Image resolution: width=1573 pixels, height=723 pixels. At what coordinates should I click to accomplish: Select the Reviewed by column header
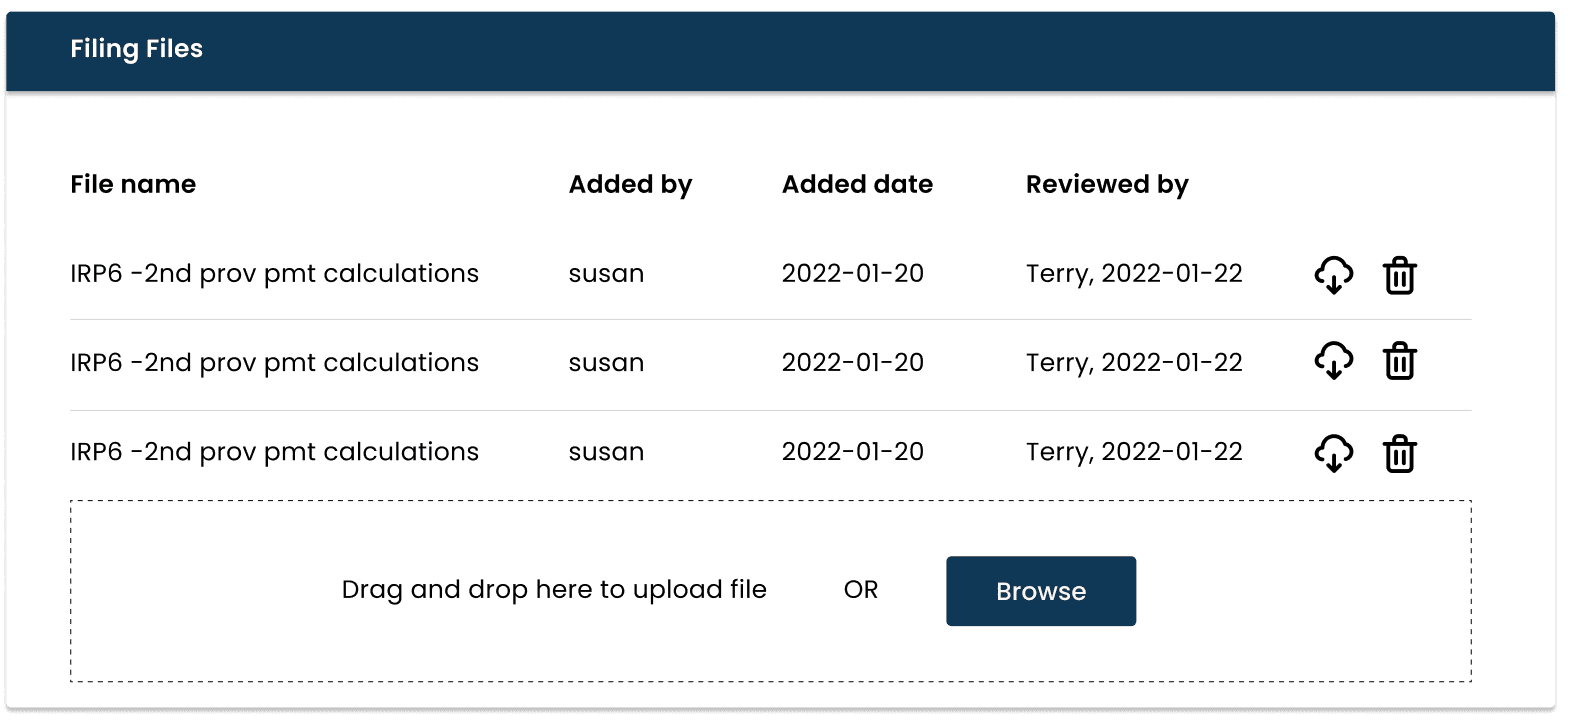pos(1107,185)
